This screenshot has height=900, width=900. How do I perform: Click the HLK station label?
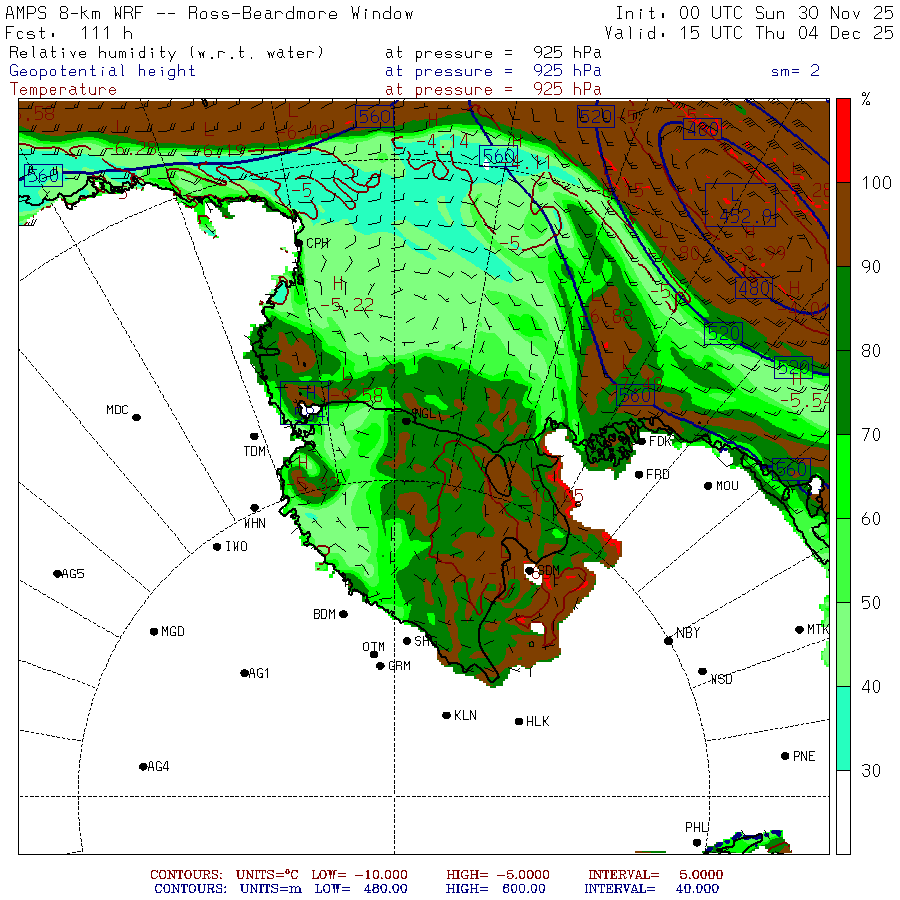click(538, 721)
